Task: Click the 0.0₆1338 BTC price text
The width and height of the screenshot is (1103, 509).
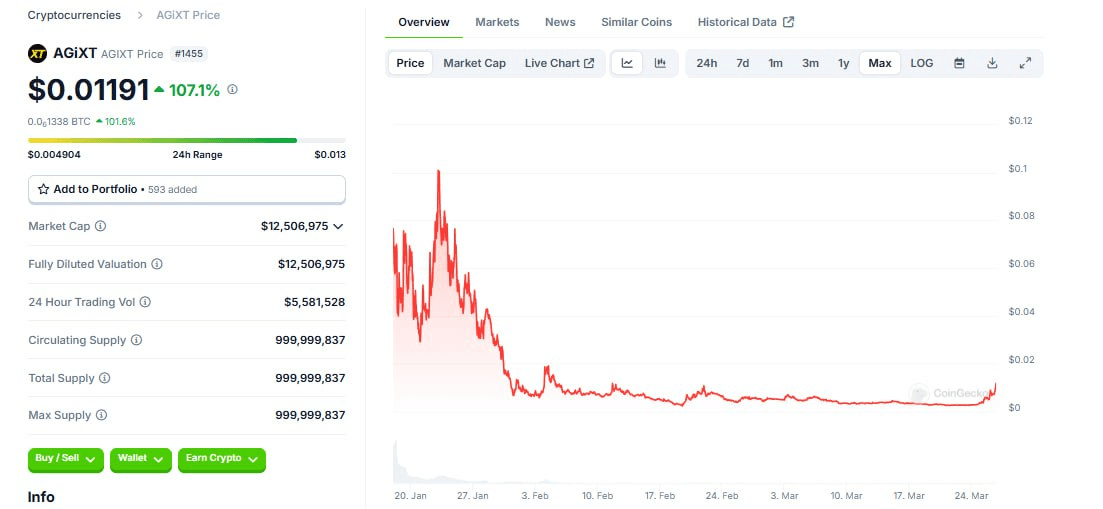Action: point(59,122)
